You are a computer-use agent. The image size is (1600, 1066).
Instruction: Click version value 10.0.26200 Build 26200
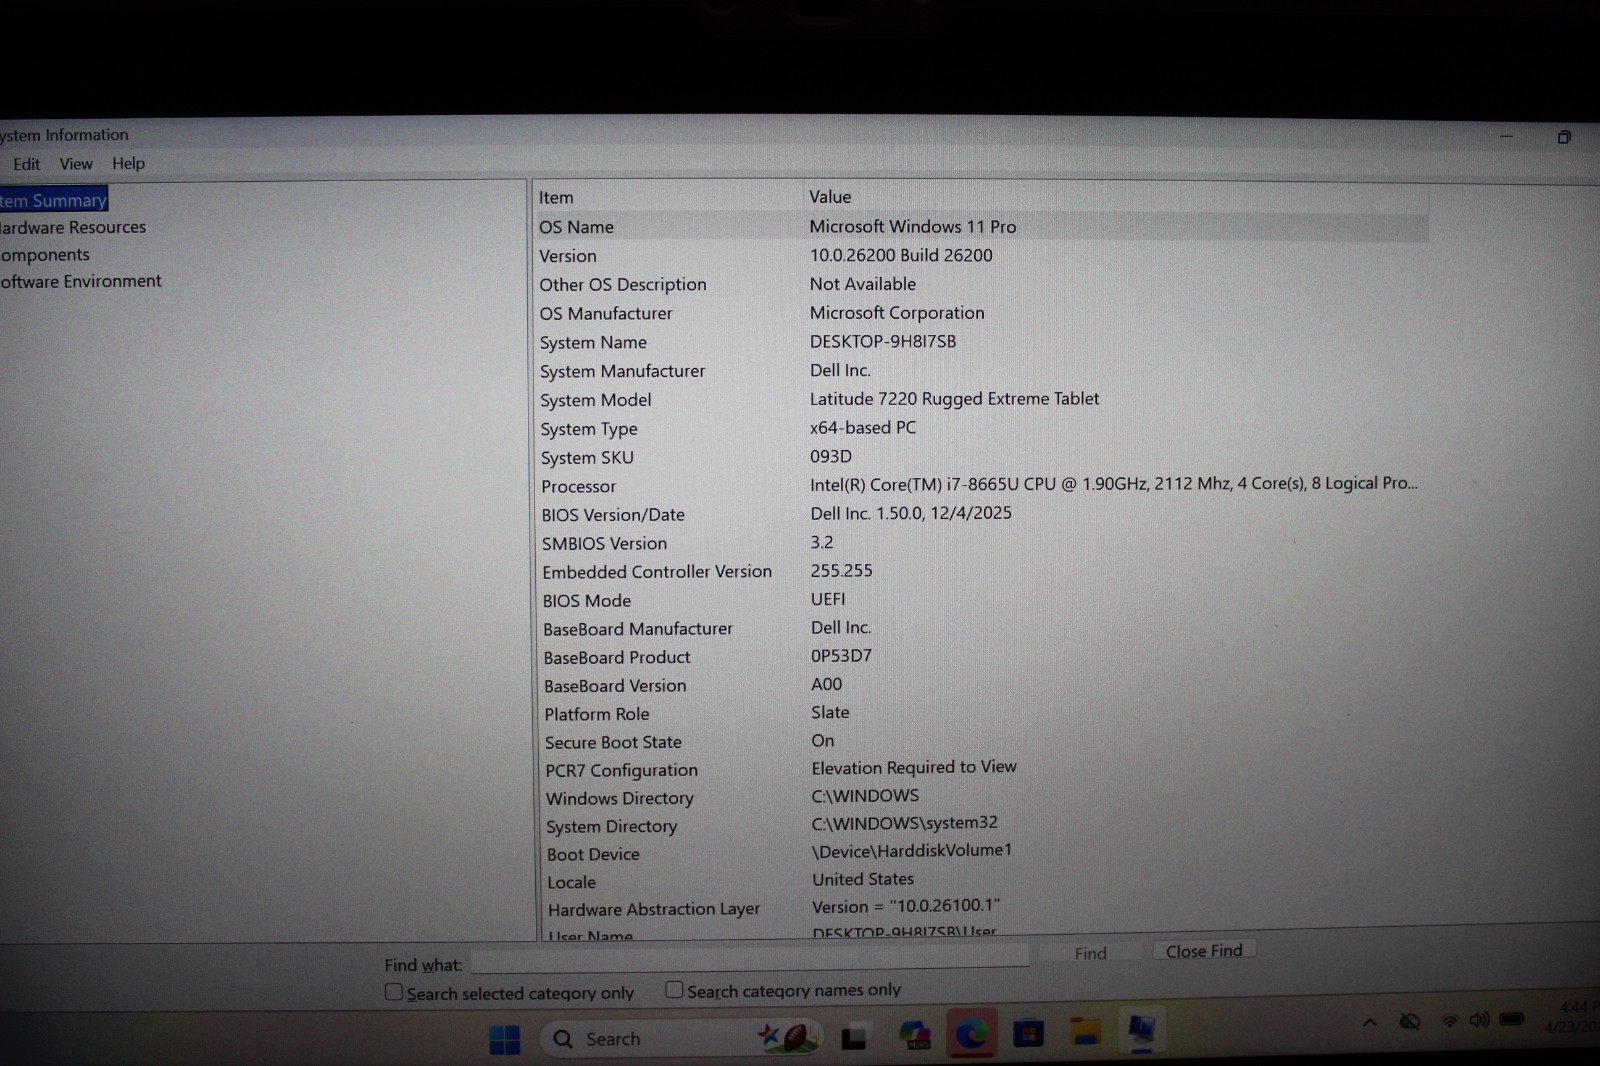[x=901, y=255]
